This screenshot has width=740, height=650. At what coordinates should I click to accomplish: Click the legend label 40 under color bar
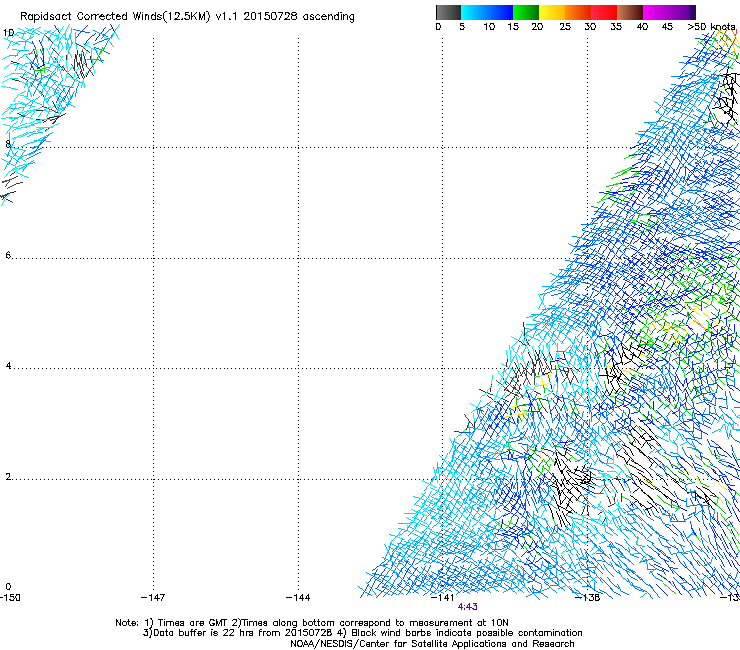(642, 27)
